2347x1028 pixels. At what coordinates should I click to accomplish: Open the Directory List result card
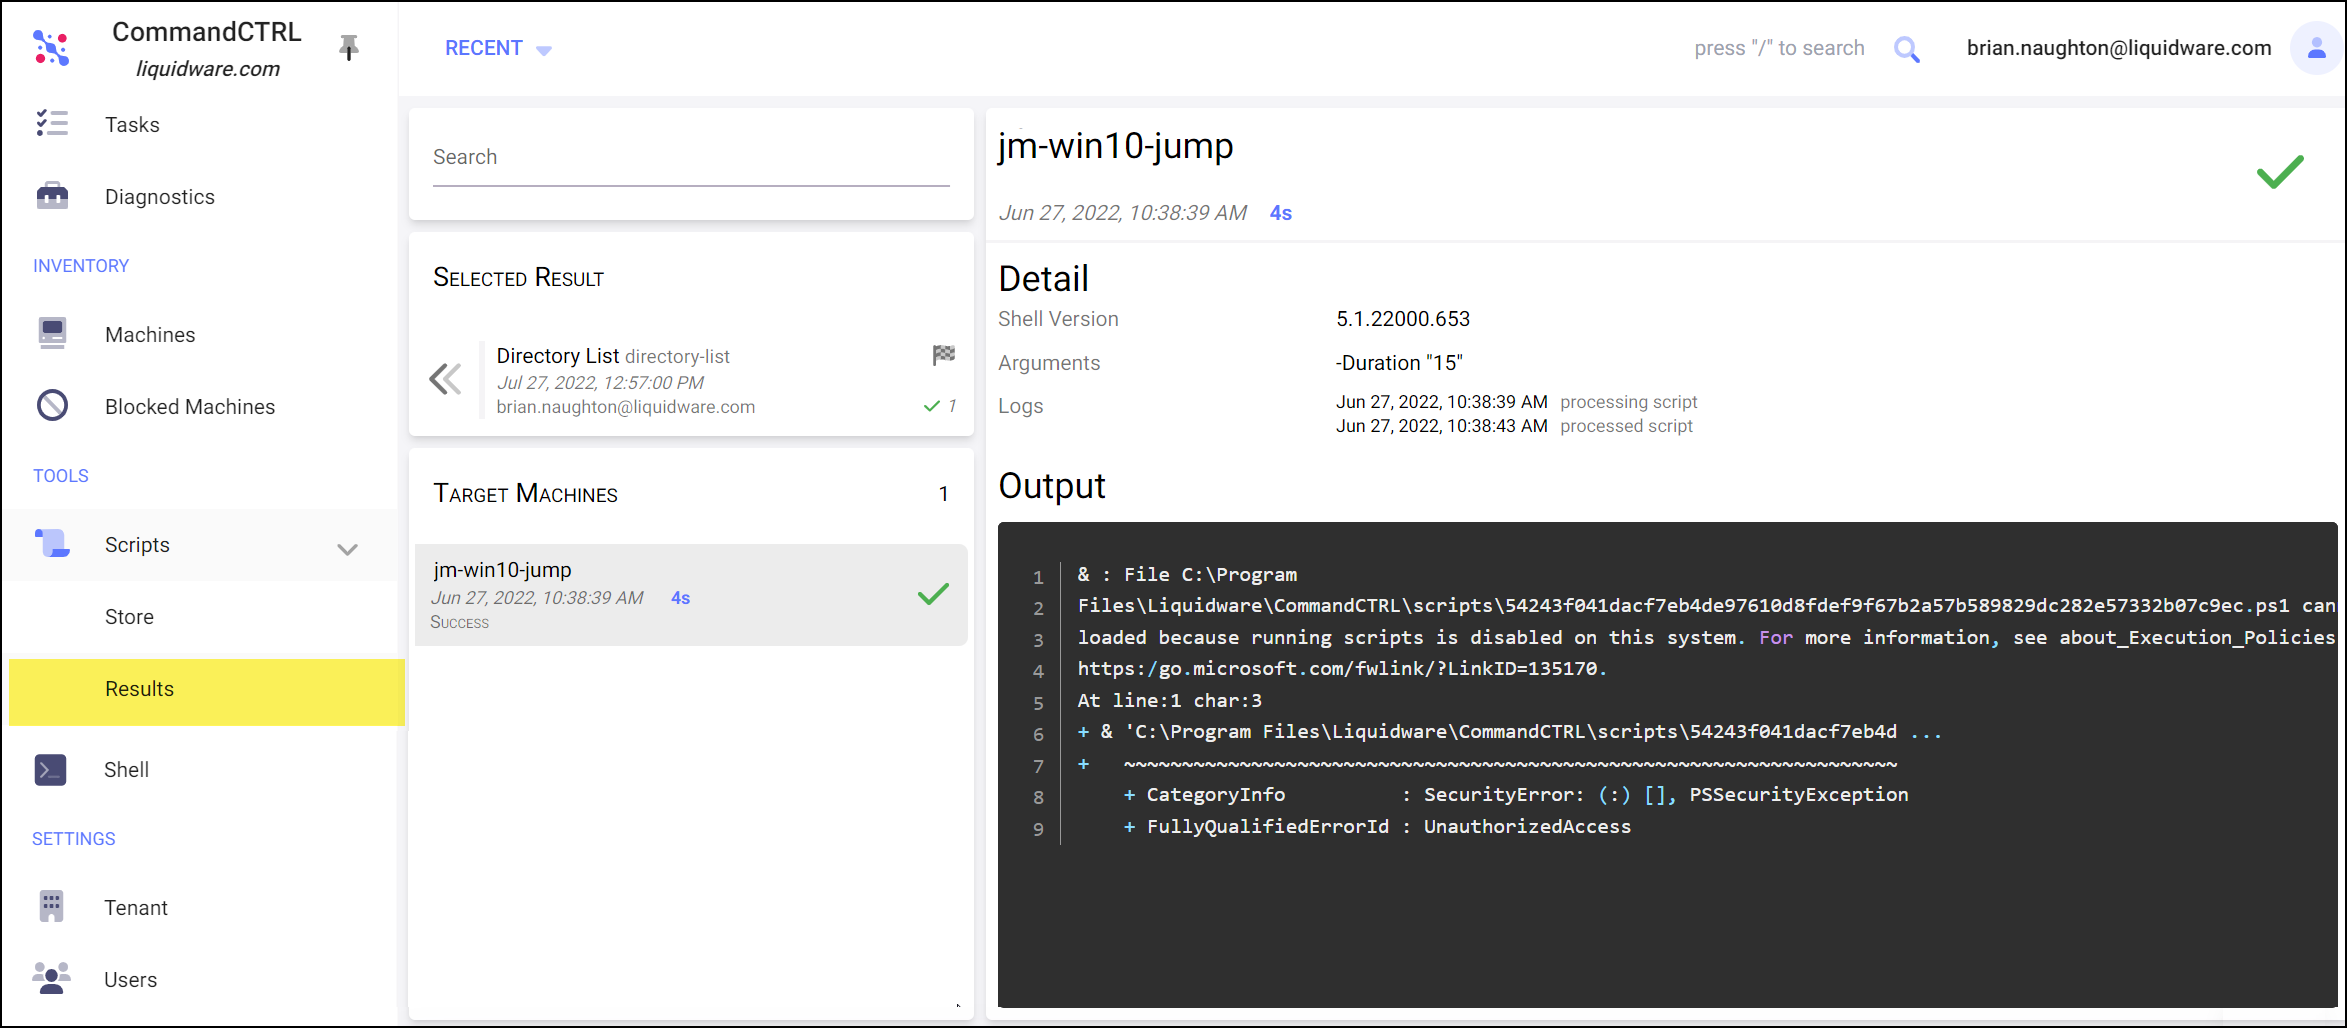pyautogui.click(x=691, y=381)
